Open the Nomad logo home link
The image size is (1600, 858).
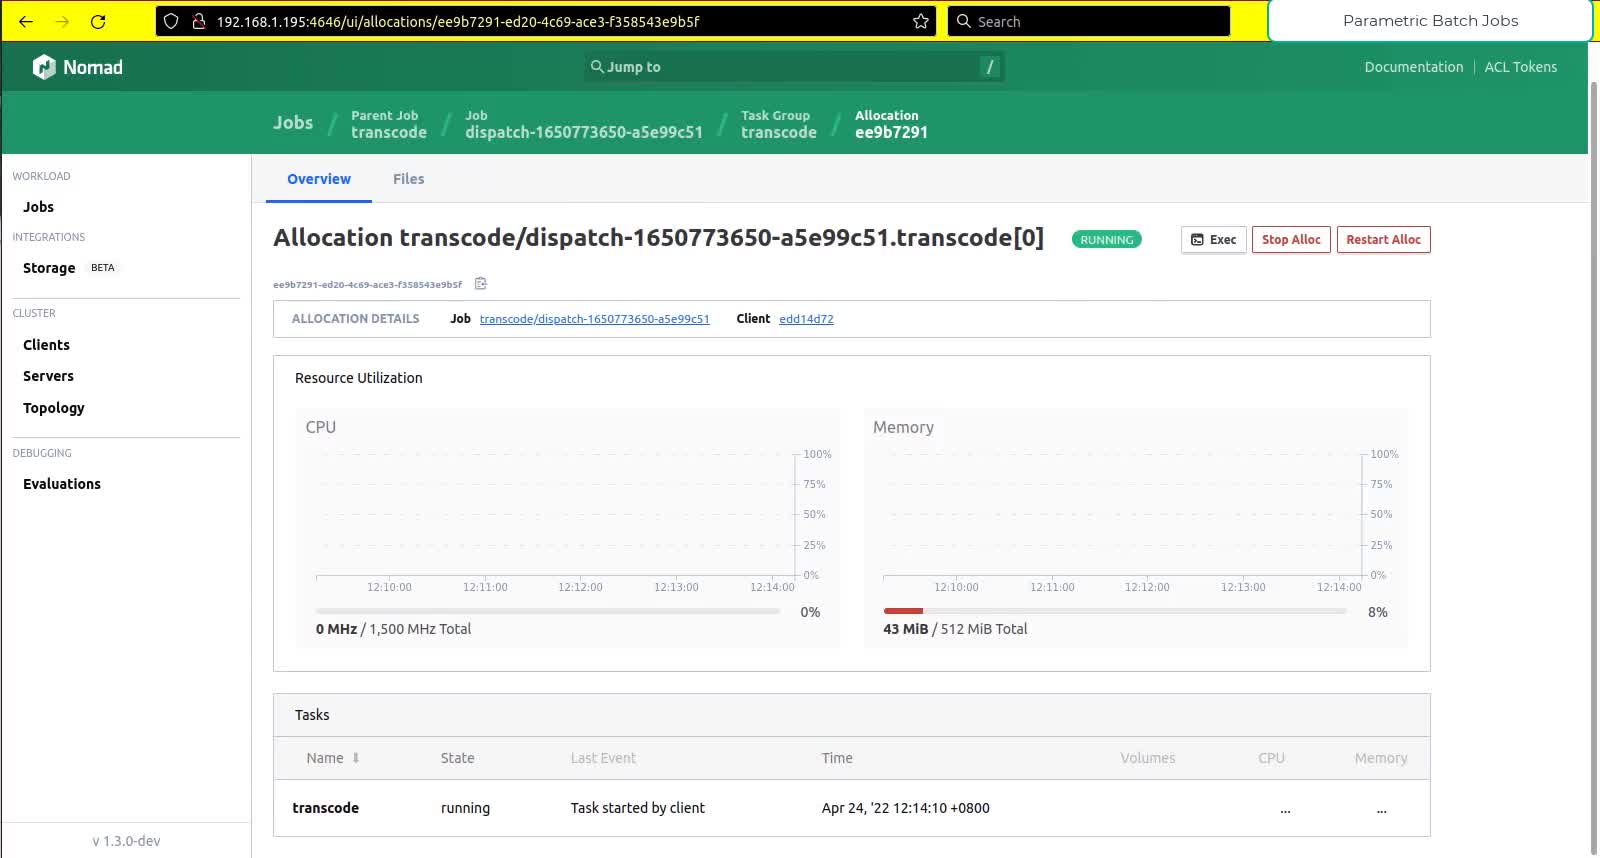pyautogui.click(x=78, y=67)
